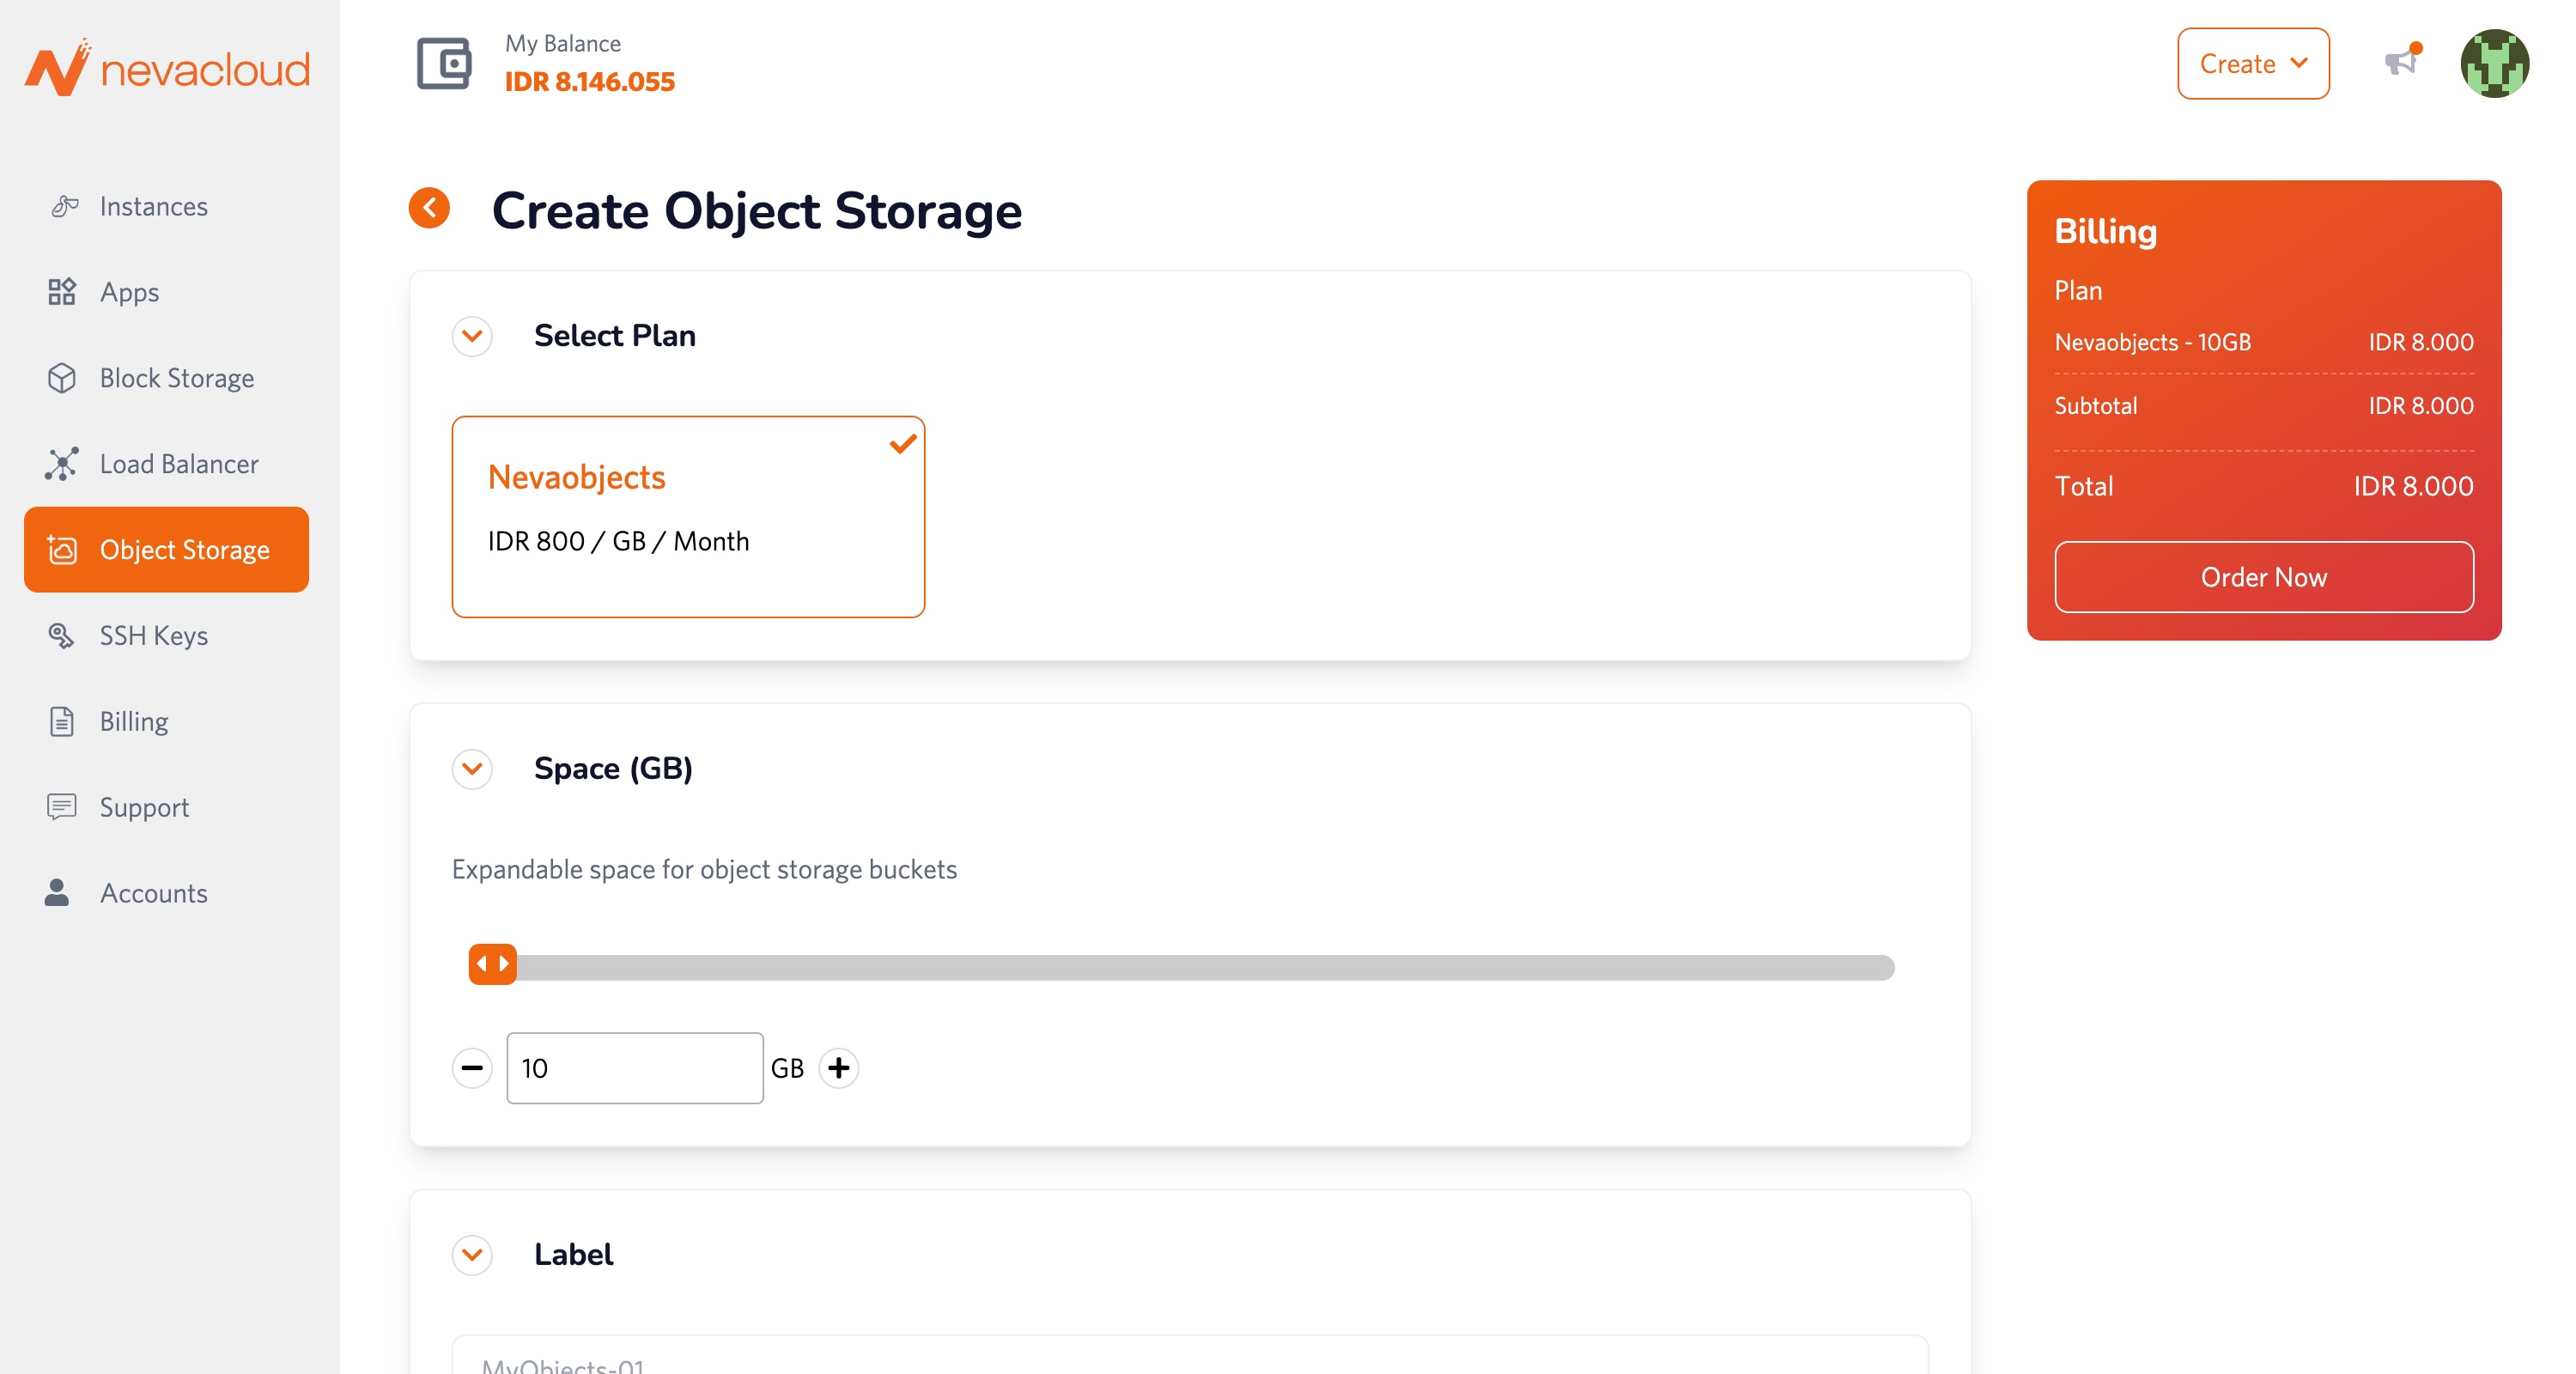Collapse the Select Plan section
The image size is (2576, 1374).
point(472,336)
